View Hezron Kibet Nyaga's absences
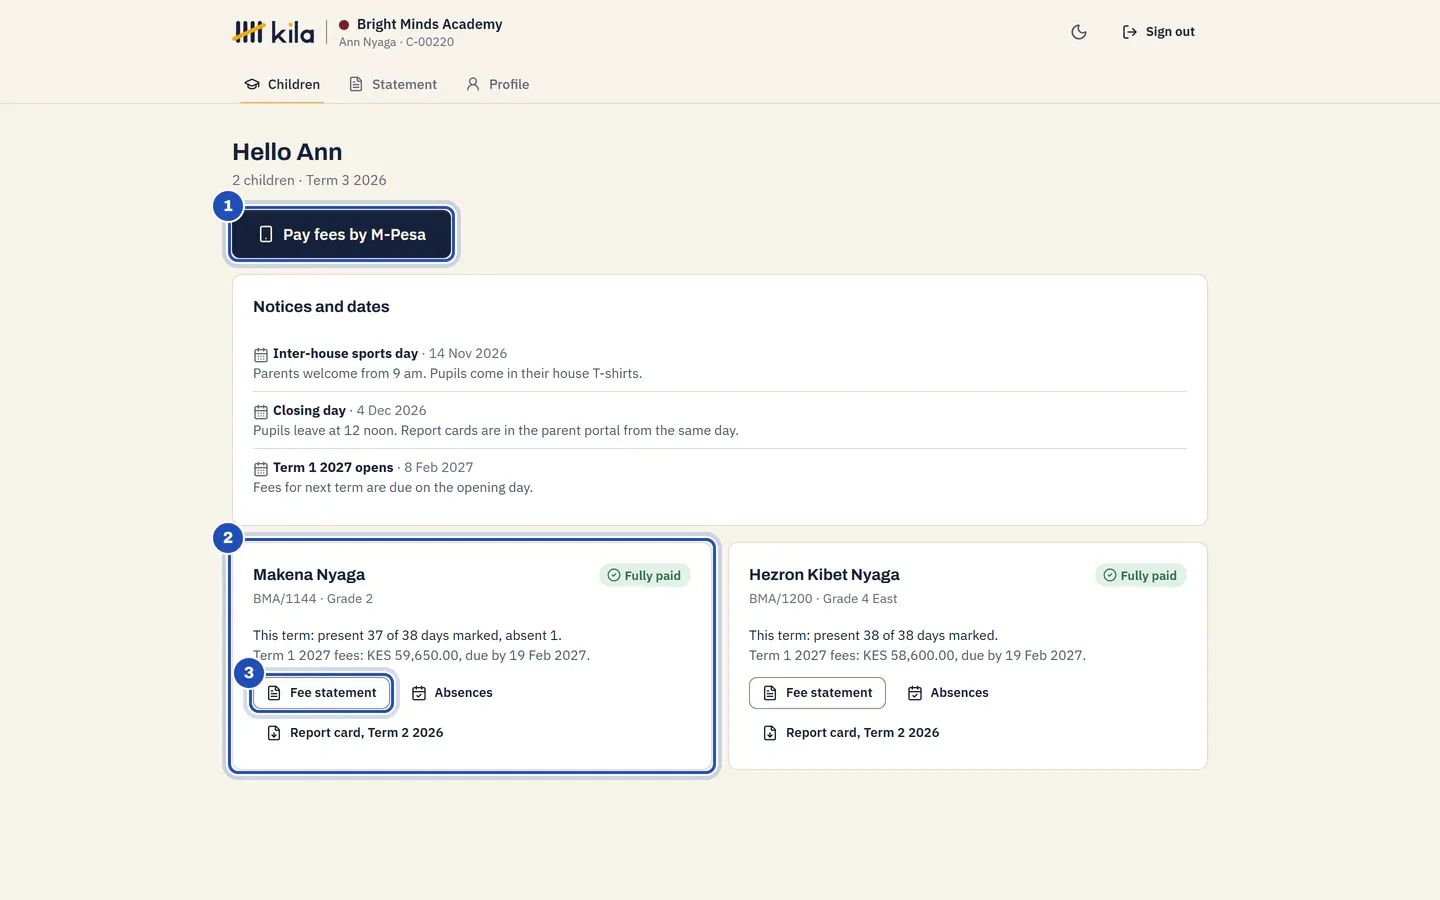This screenshot has width=1440, height=900. [948, 693]
